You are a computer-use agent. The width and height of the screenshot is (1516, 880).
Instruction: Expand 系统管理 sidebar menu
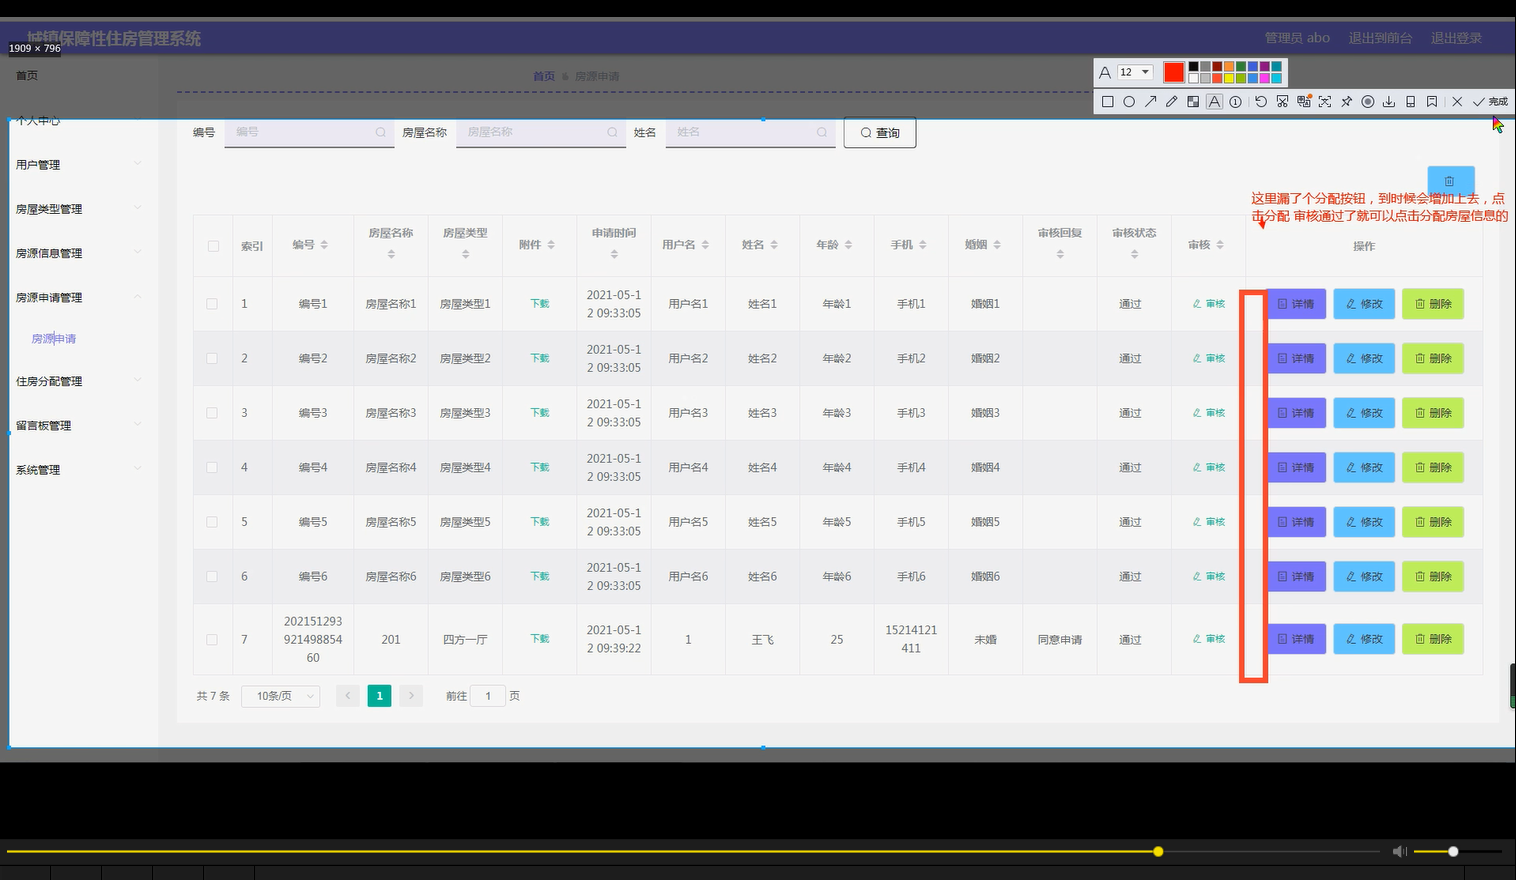click(x=79, y=469)
